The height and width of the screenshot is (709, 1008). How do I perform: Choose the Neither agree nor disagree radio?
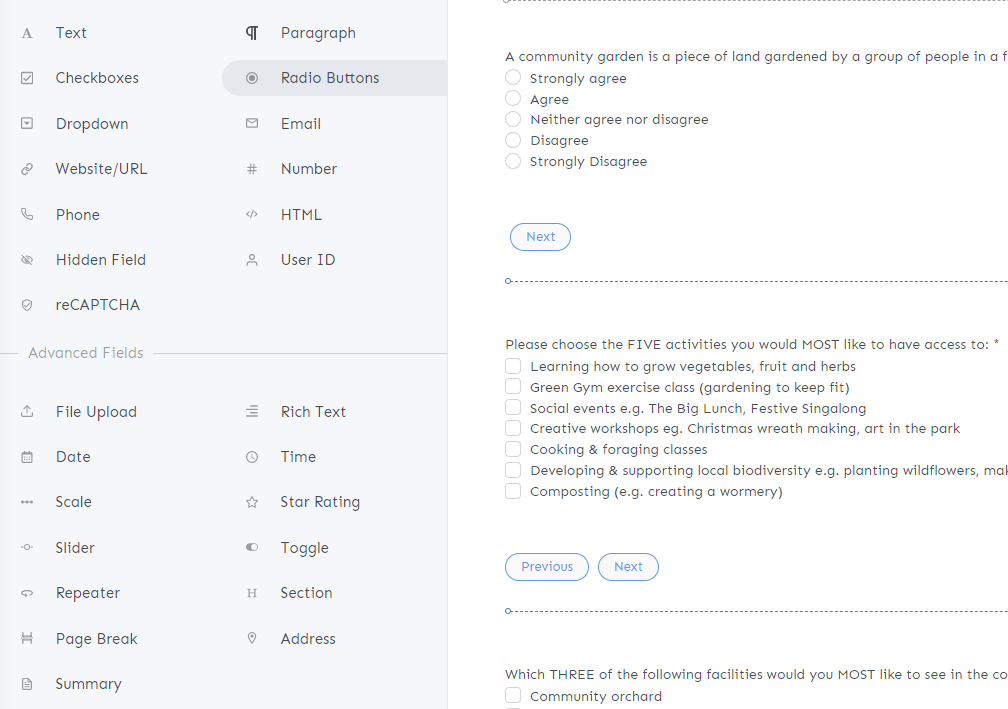coord(513,119)
